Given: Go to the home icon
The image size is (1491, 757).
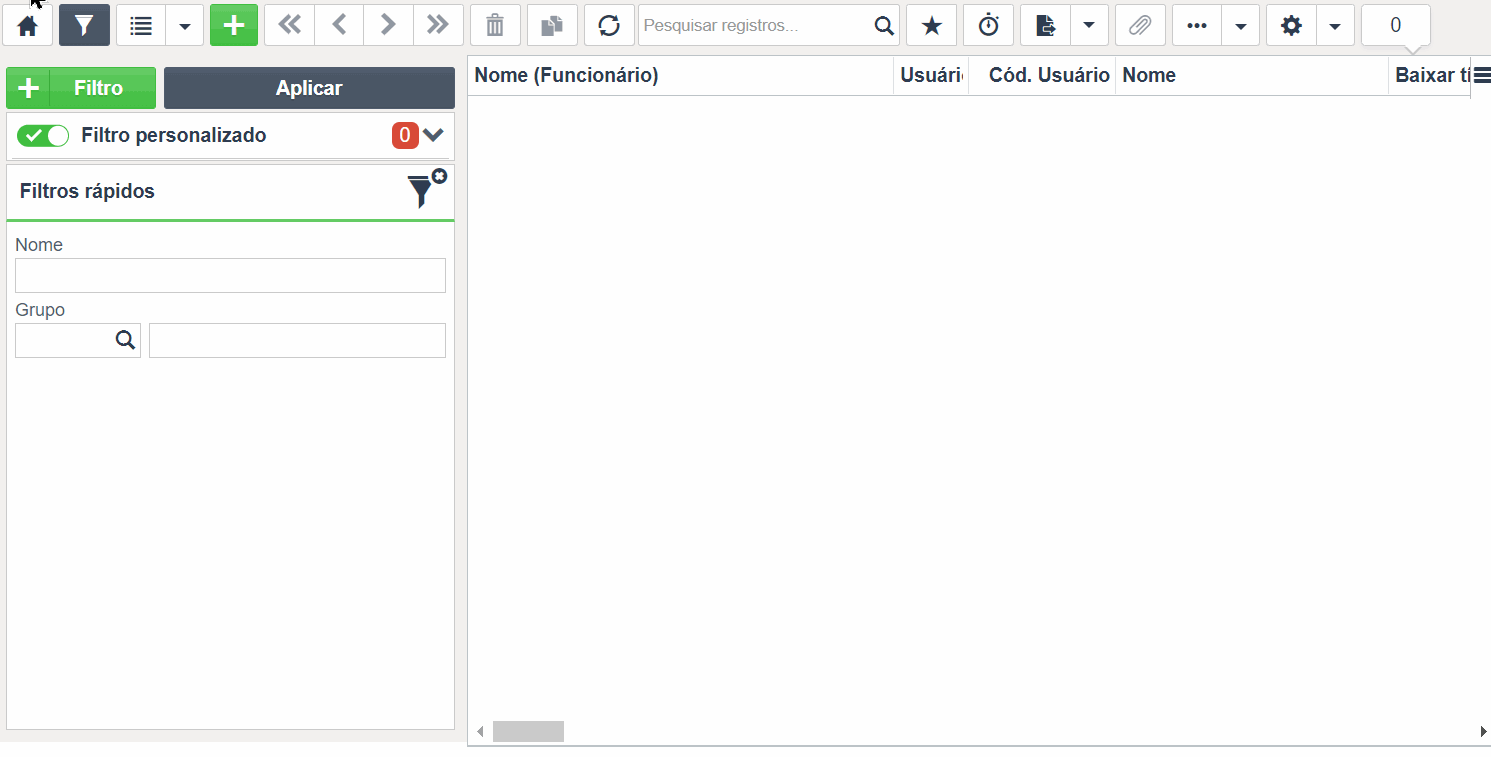Looking at the screenshot, I should tap(27, 26).
